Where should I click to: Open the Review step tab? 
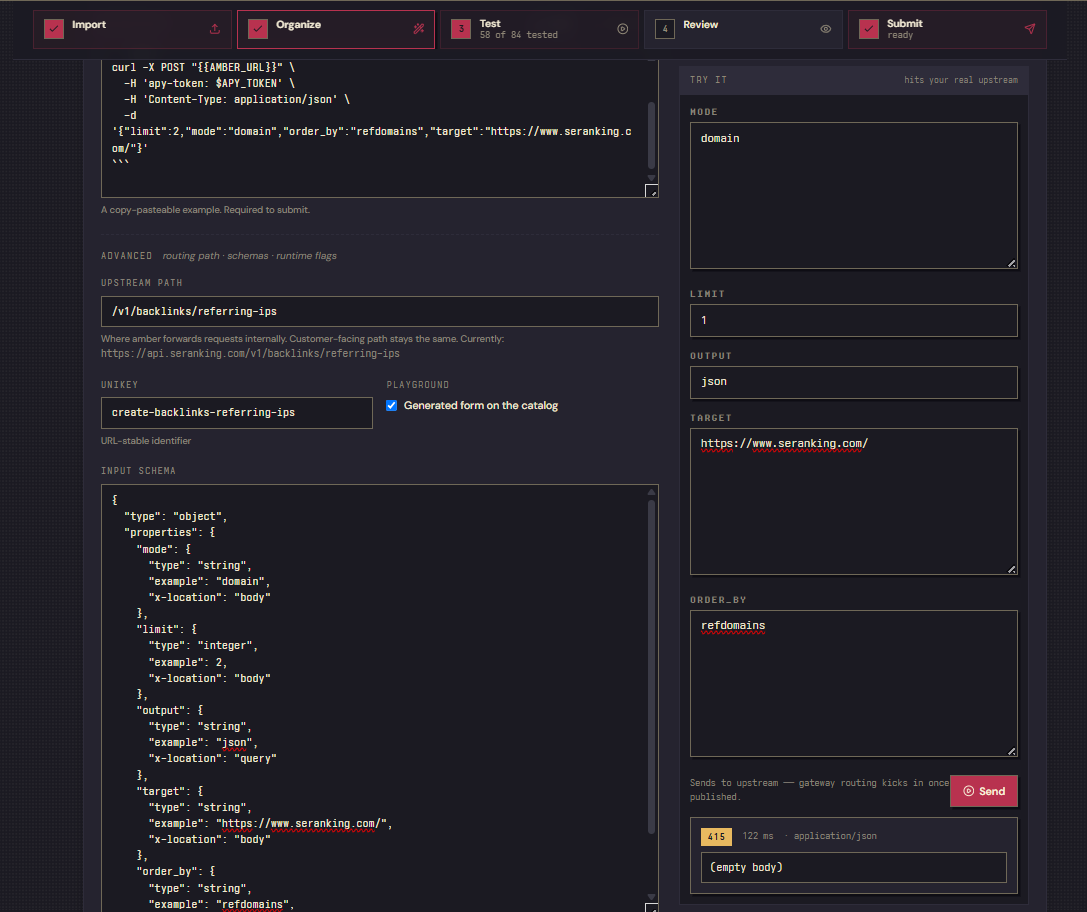743,29
